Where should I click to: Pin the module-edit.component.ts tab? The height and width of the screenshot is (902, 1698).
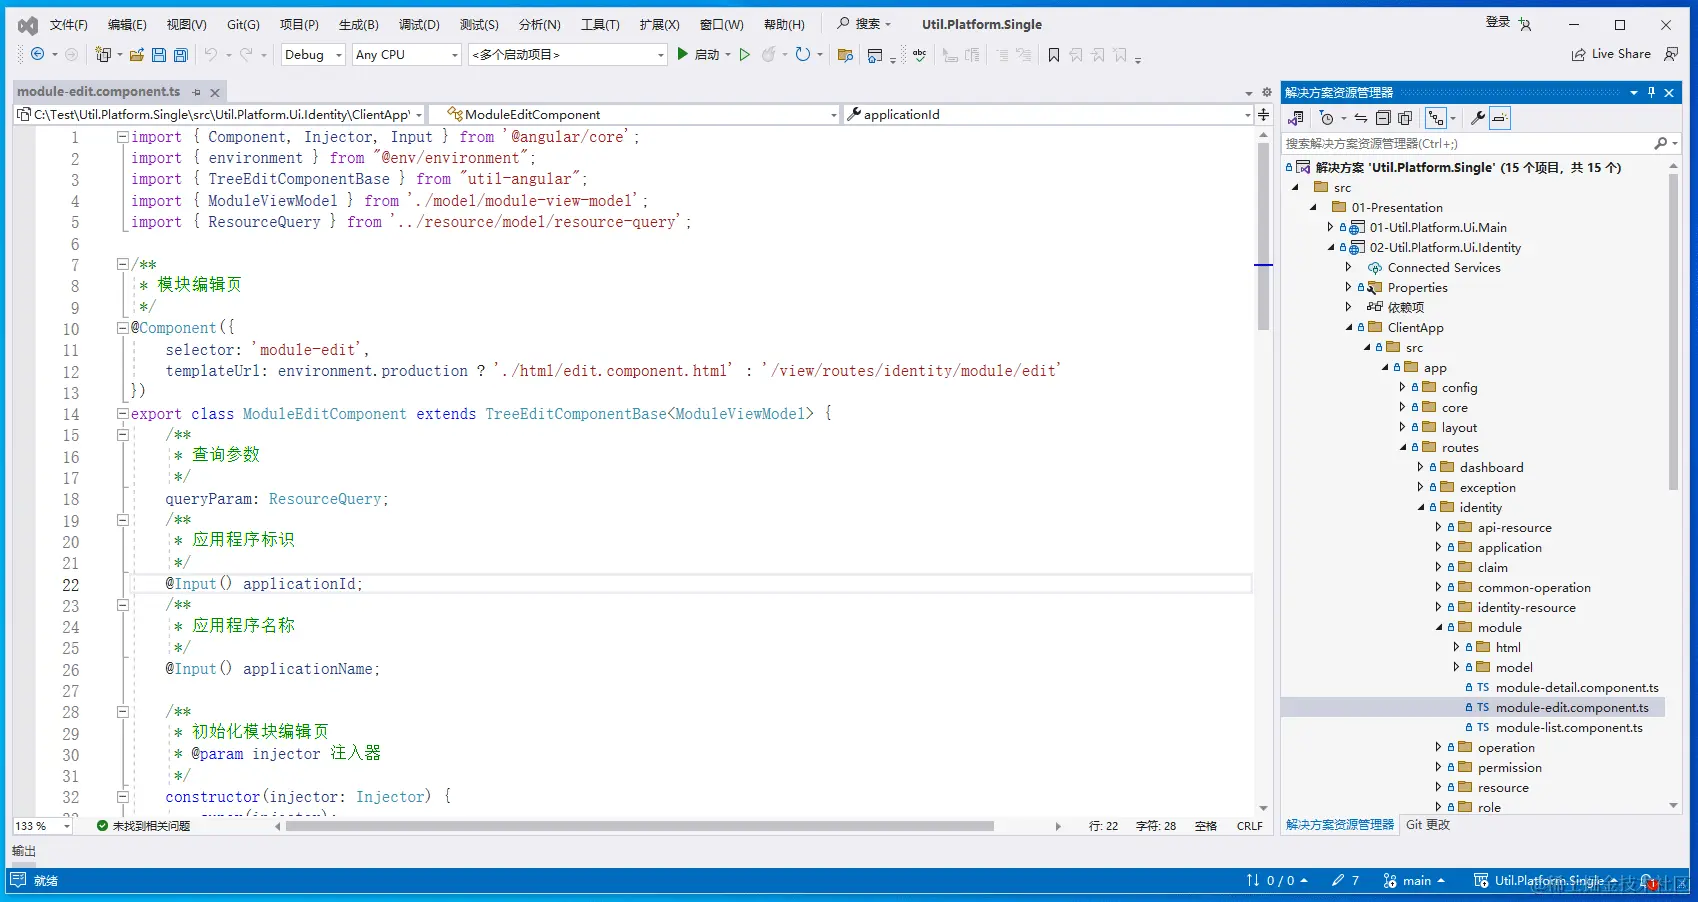(x=197, y=92)
